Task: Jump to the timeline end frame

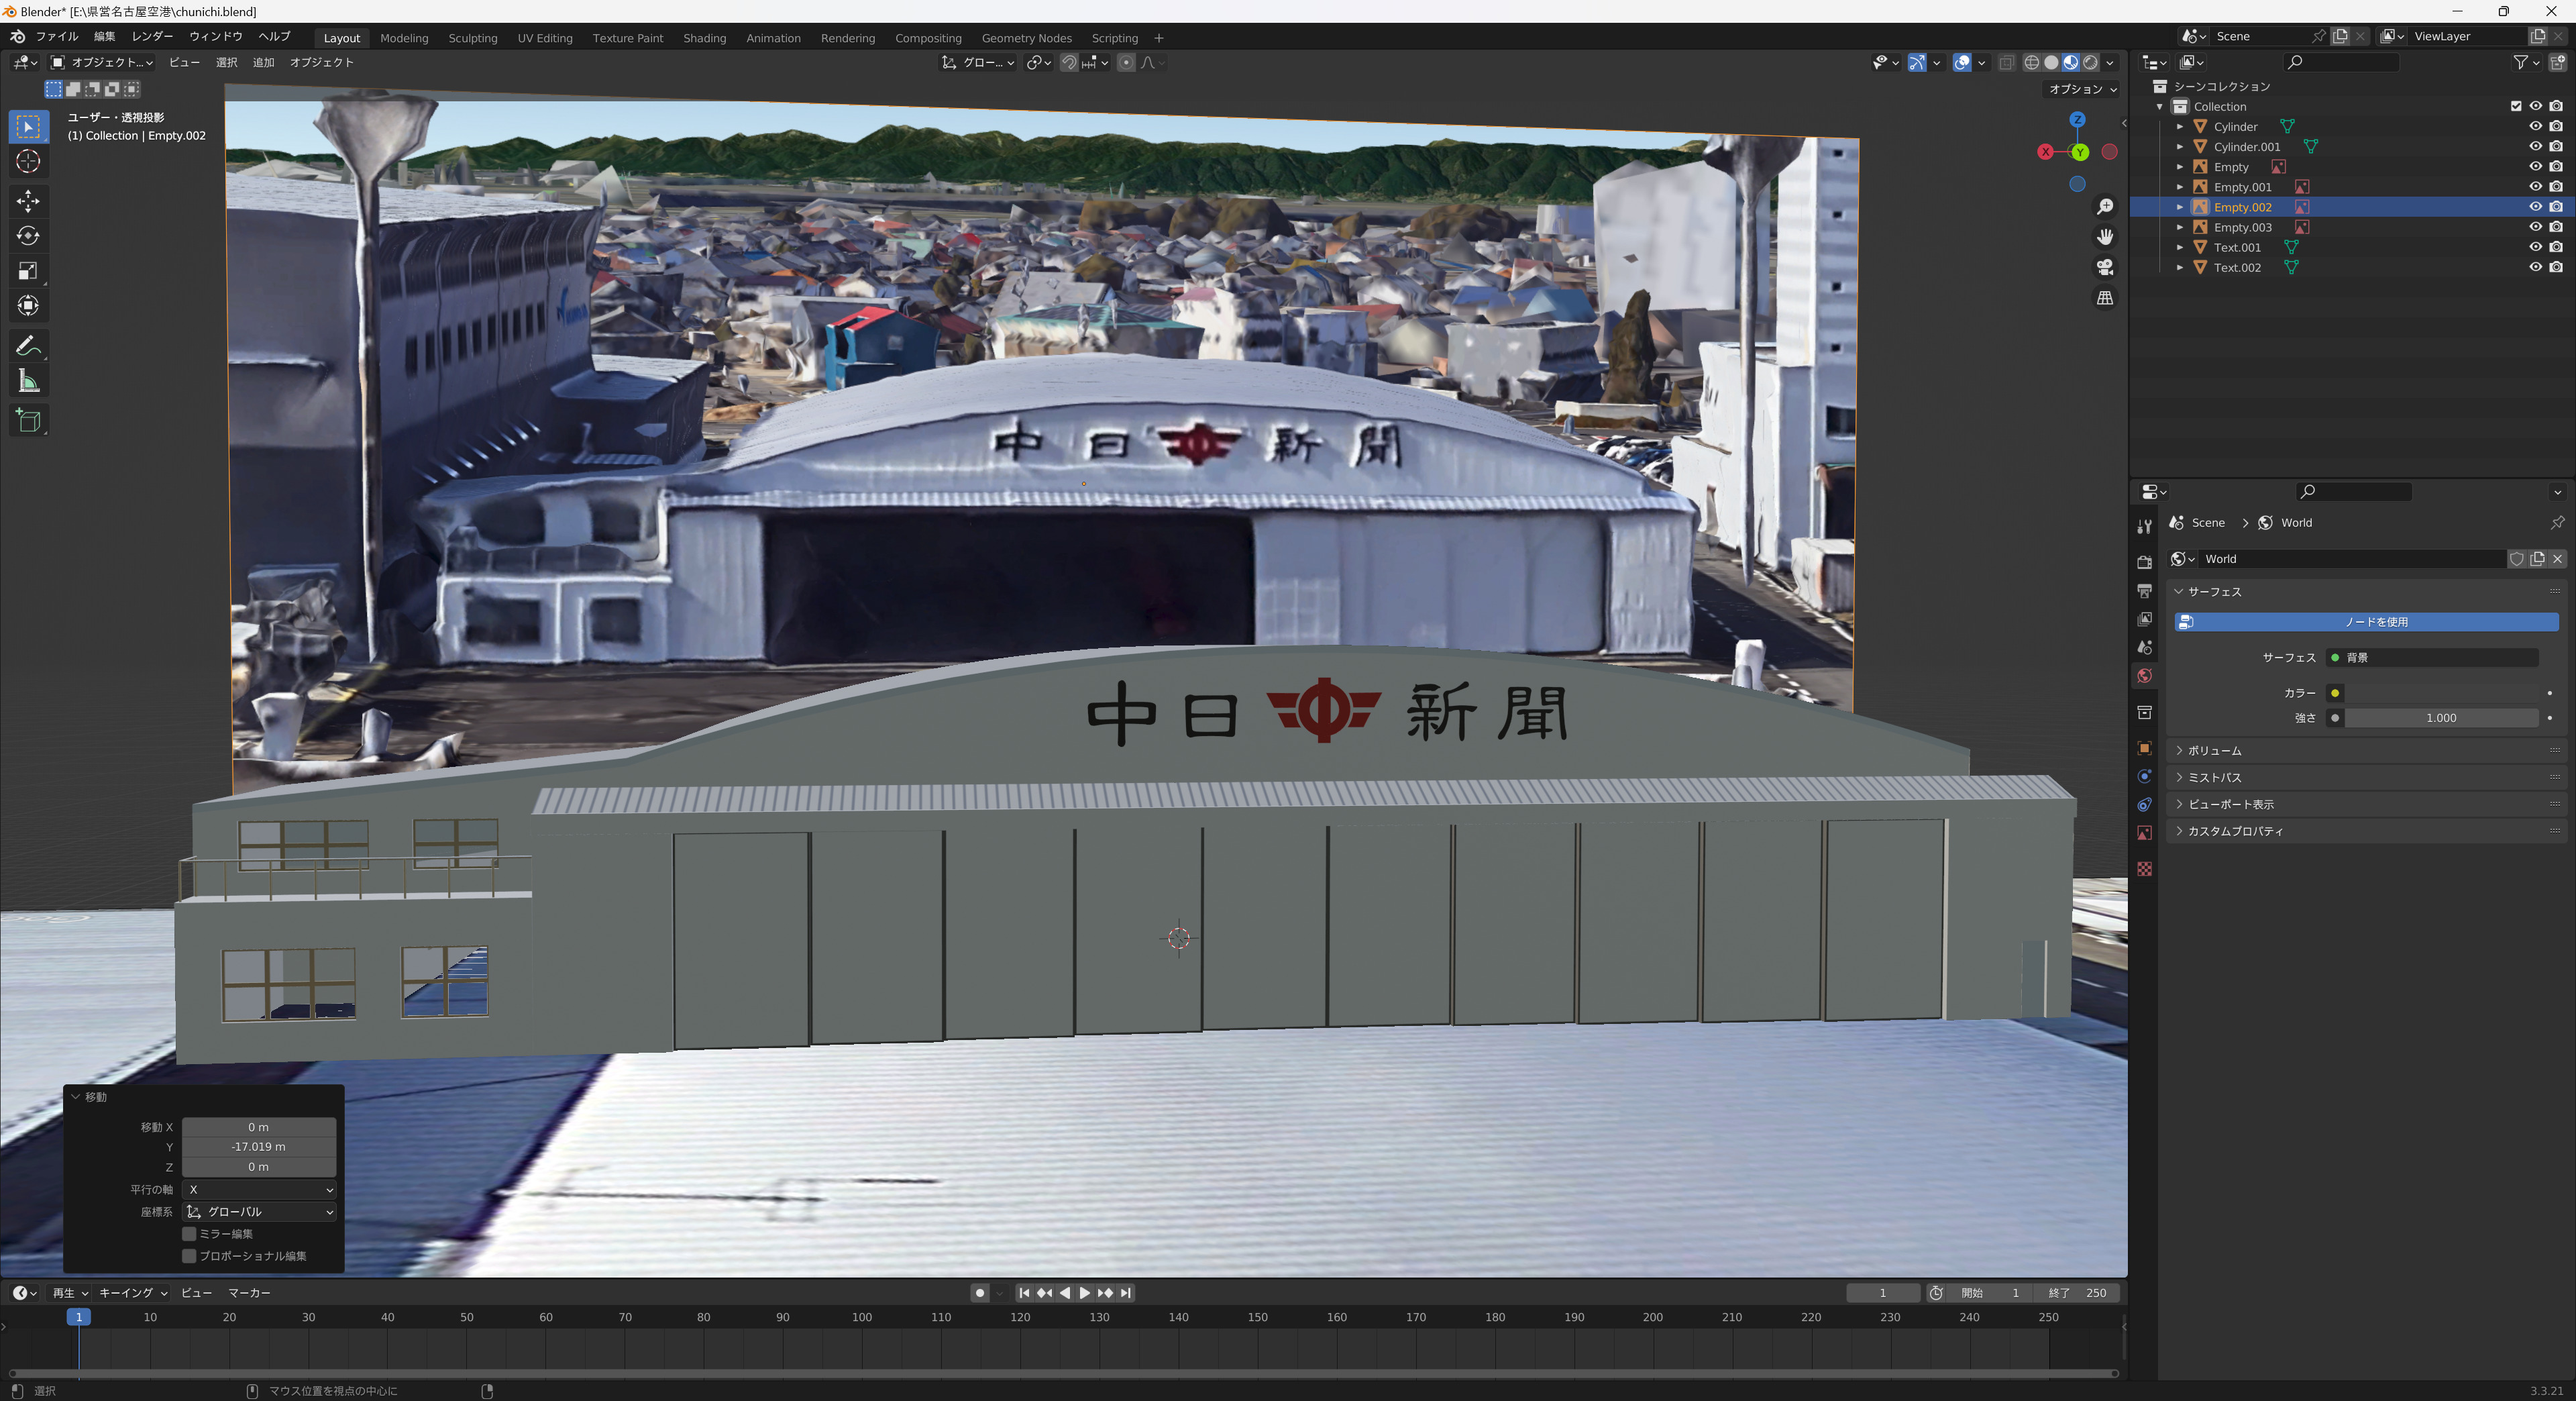Action: click(x=1126, y=1293)
